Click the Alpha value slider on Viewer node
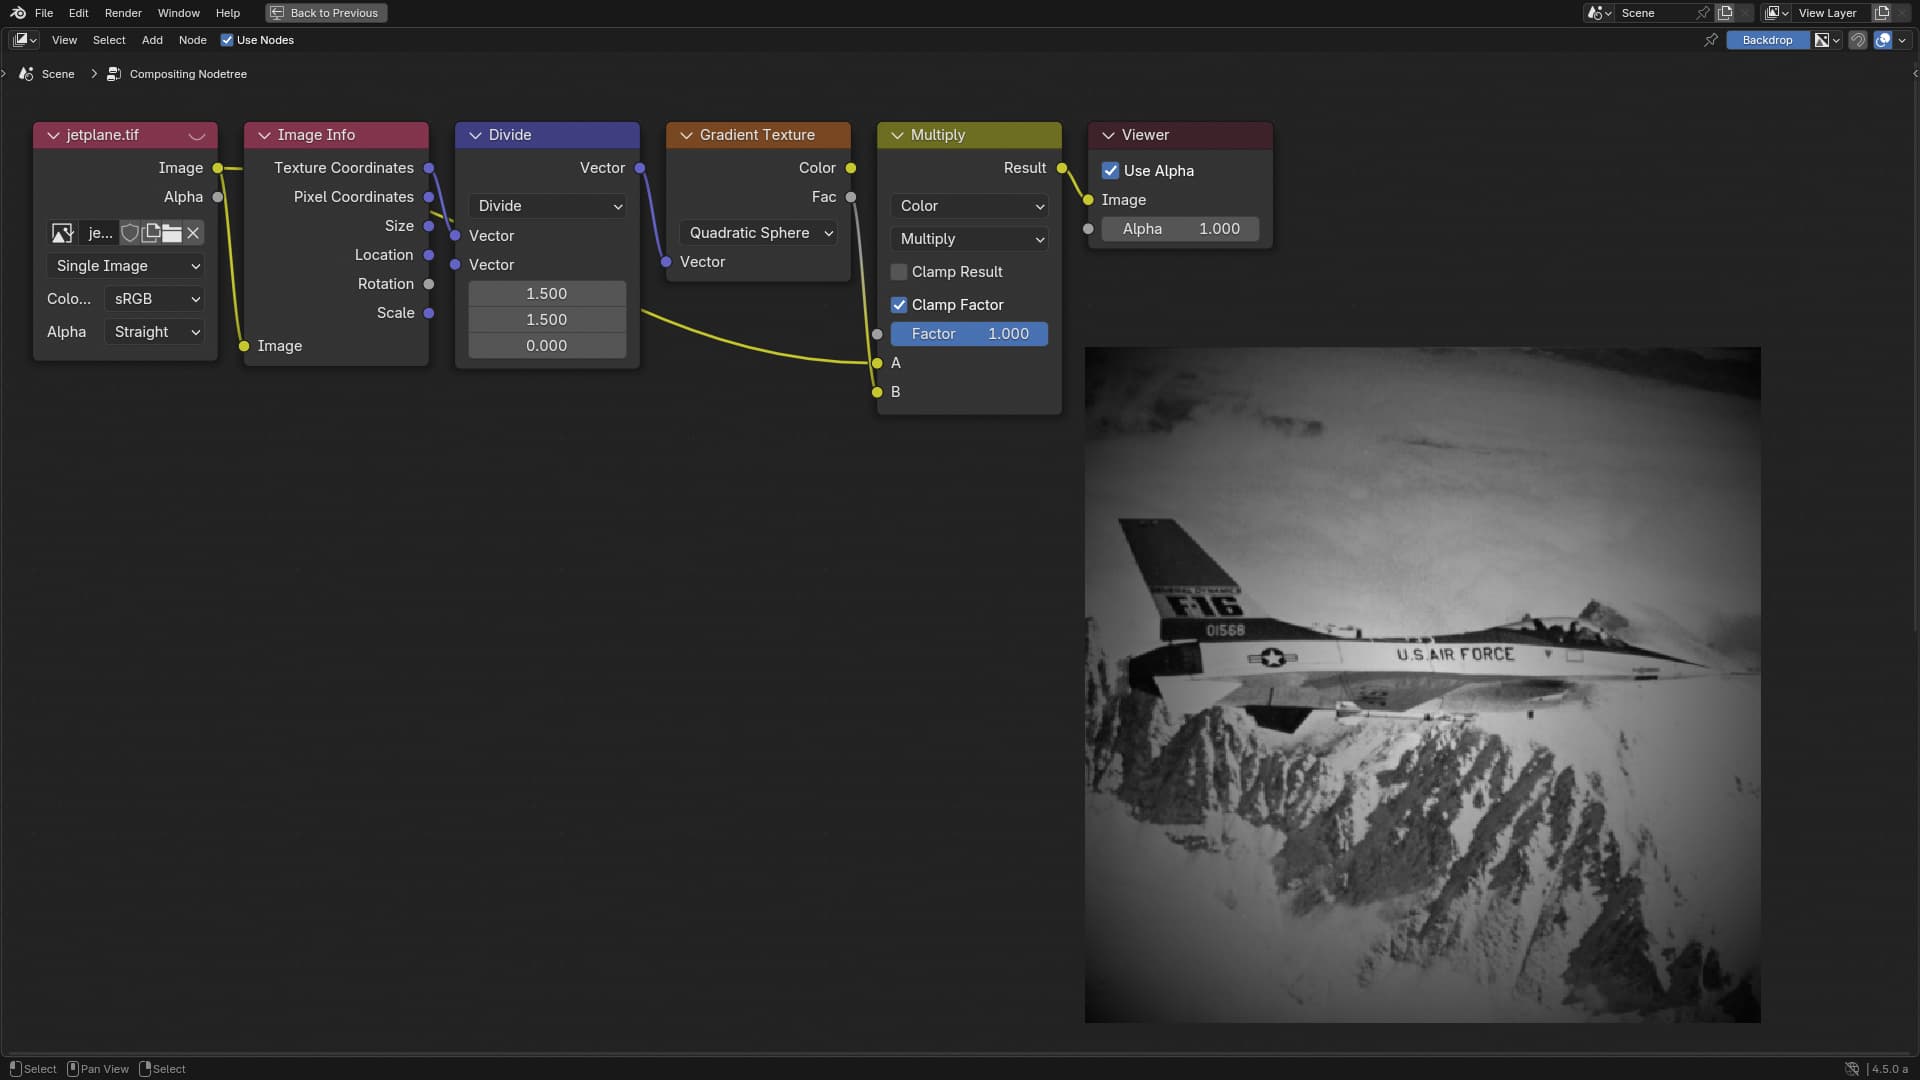The height and width of the screenshot is (1080, 1920). tap(1181, 229)
